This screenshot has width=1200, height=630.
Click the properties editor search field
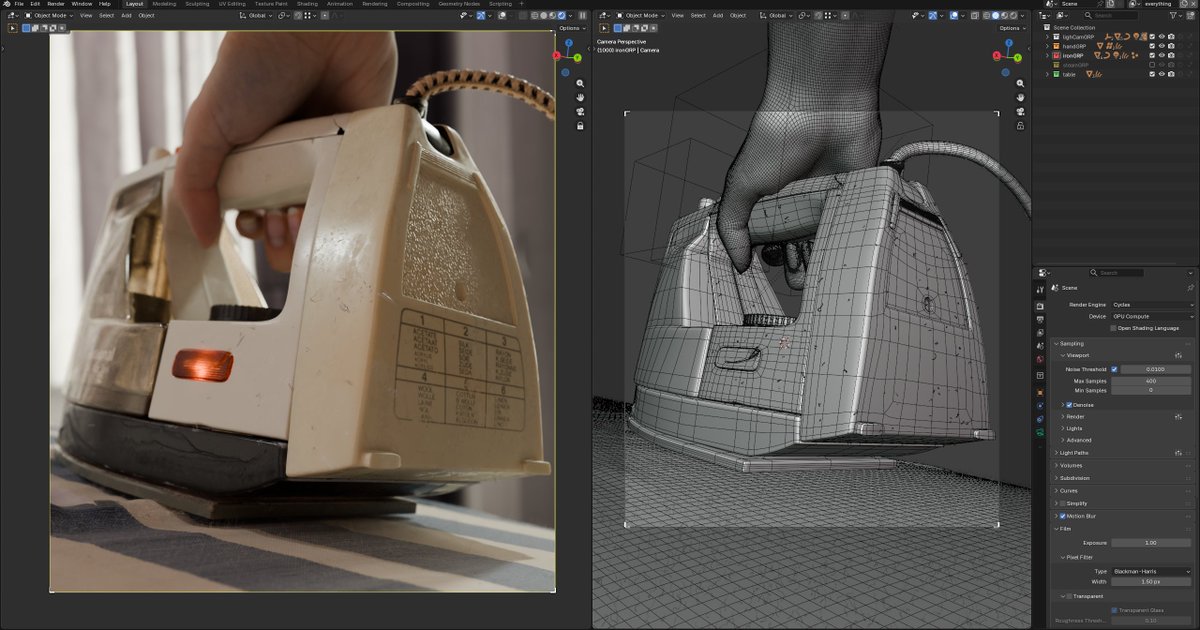point(1118,272)
